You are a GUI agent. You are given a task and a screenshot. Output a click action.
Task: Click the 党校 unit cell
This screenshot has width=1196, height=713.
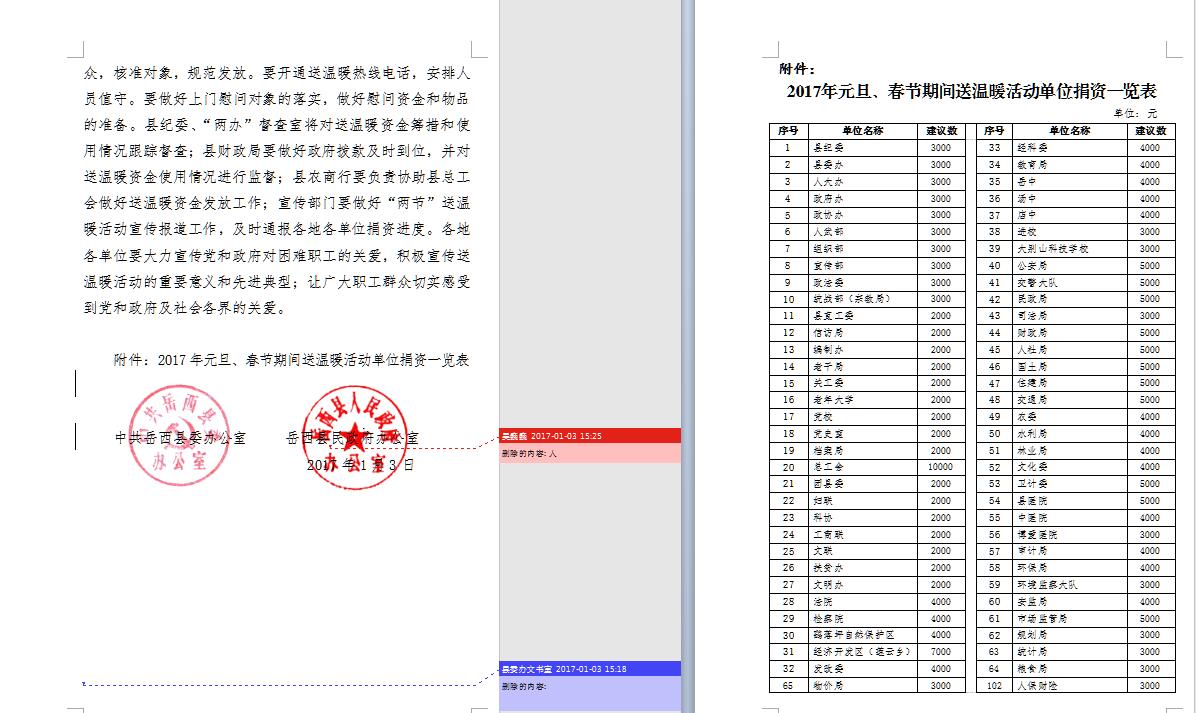pyautogui.click(x=863, y=416)
